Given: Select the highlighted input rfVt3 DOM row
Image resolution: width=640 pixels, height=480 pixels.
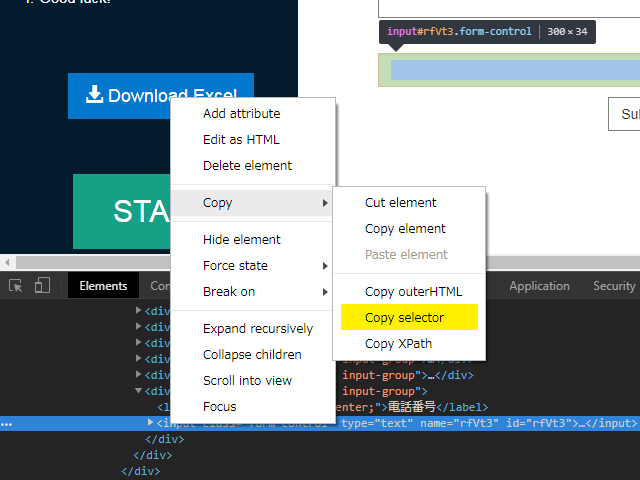Looking at the screenshot, I should (320, 423).
